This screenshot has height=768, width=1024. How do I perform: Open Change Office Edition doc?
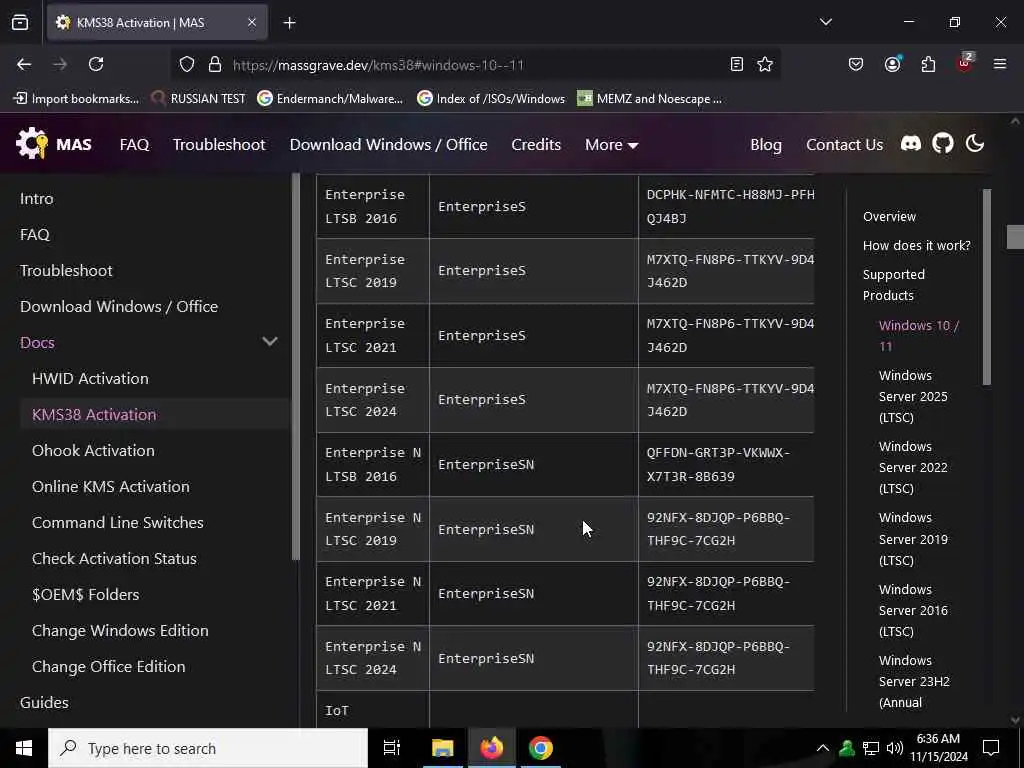point(108,666)
